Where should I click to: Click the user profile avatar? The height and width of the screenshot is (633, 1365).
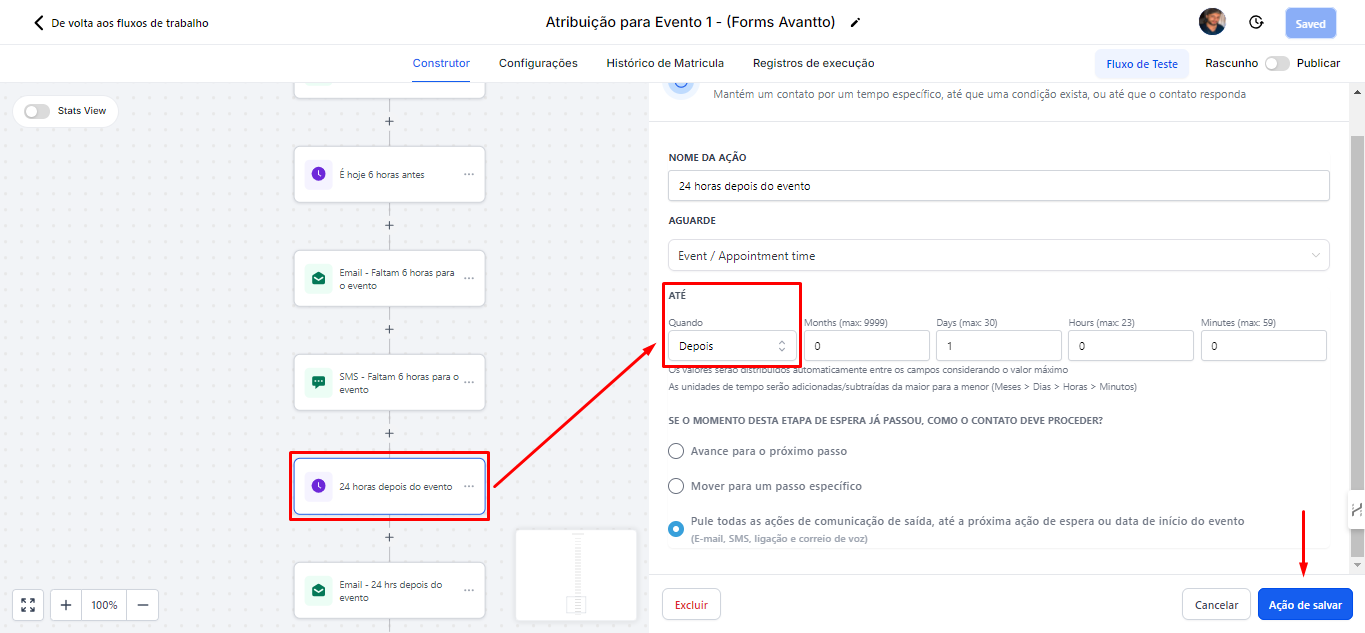click(x=1212, y=22)
